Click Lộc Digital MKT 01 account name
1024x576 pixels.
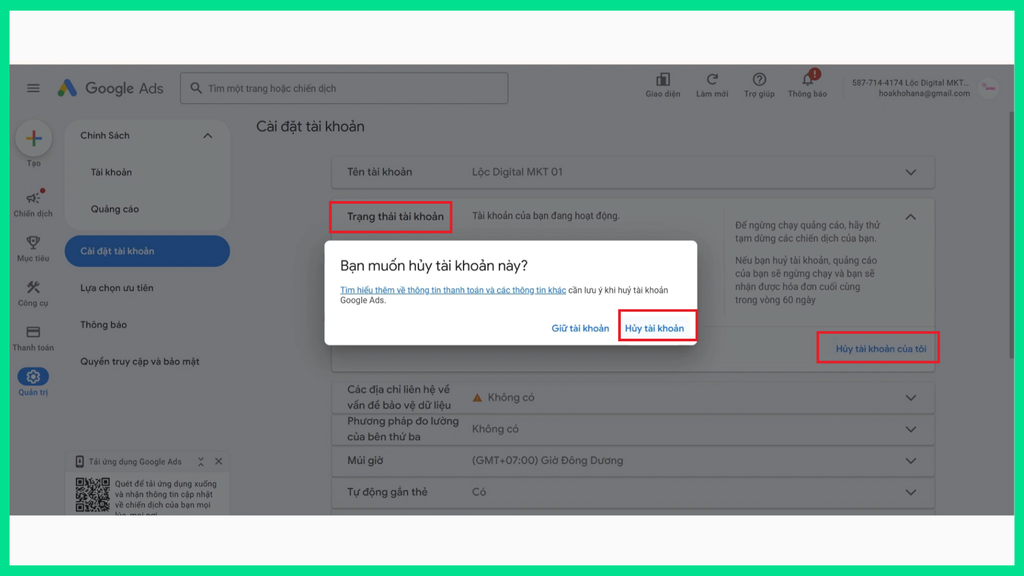point(517,172)
